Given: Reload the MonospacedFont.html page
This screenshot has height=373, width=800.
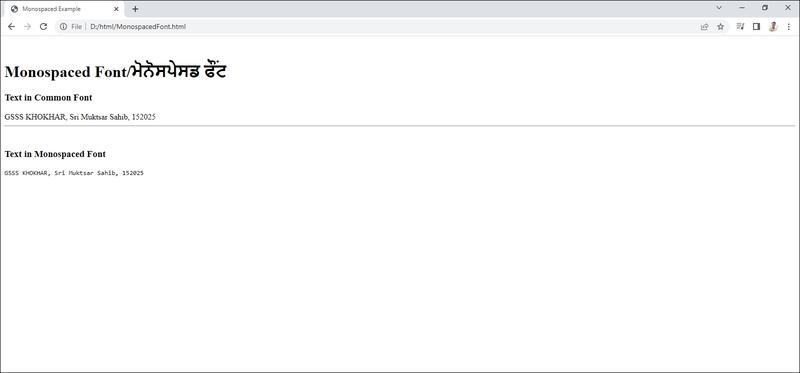Looking at the screenshot, I should point(43,27).
